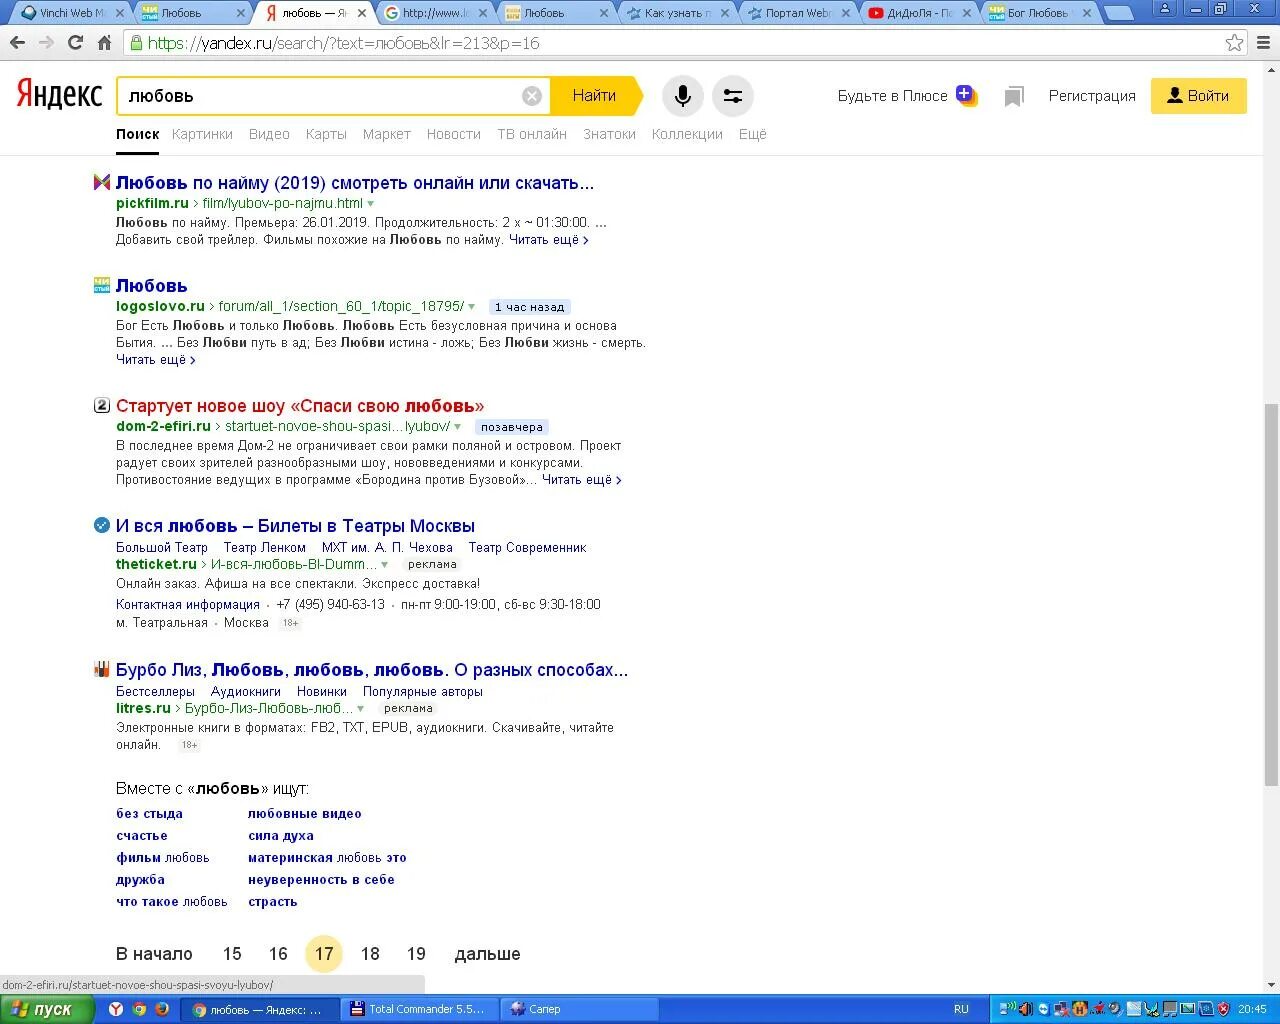Switch to the Картинки search tab
1280x1024 pixels.
202,134
